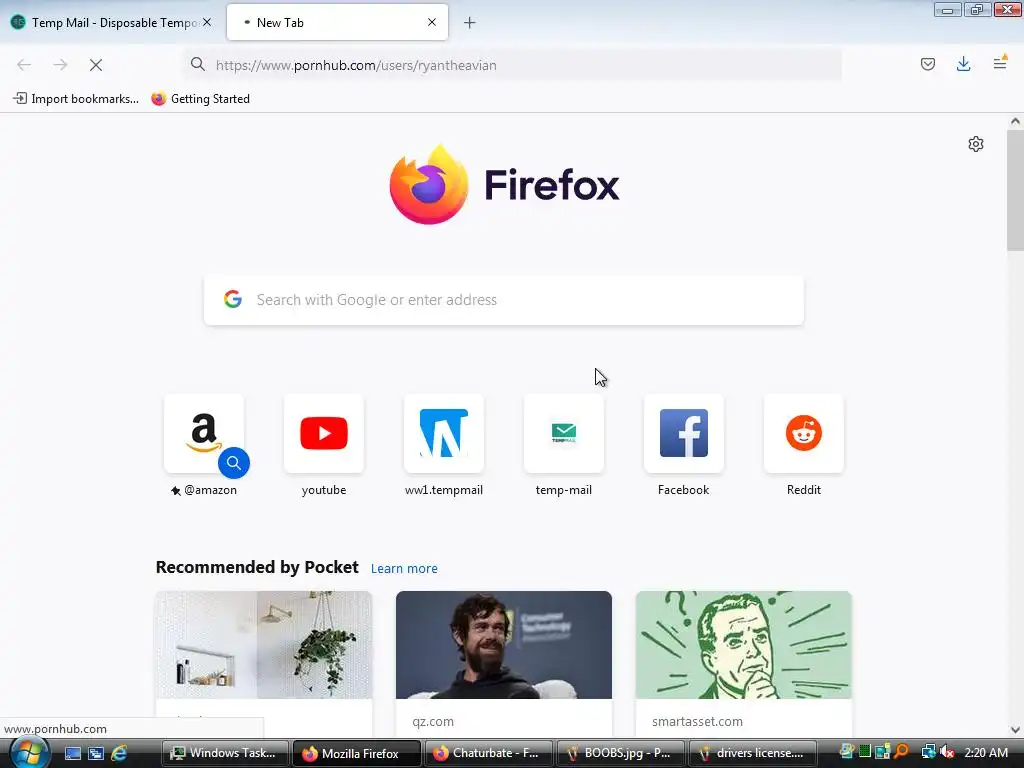Image resolution: width=1024 pixels, height=768 pixels.
Task: Click the page scrollbar up arrow
Action: click(x=1015, y=121)
